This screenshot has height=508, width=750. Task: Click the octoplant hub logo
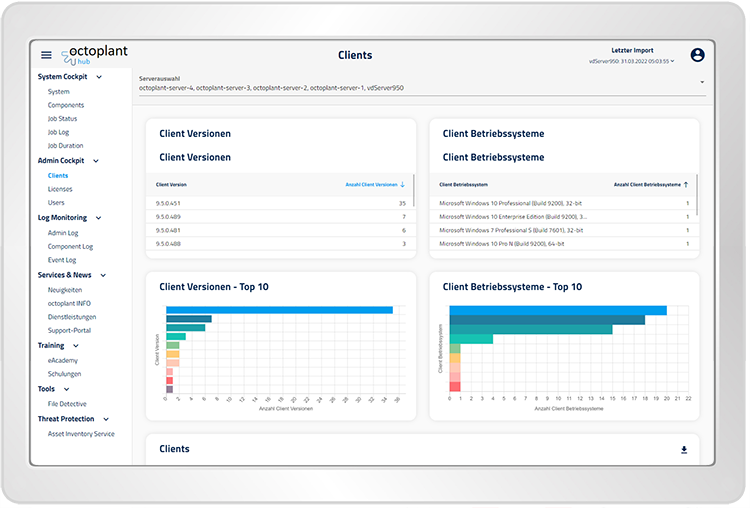tap(94, 54)
